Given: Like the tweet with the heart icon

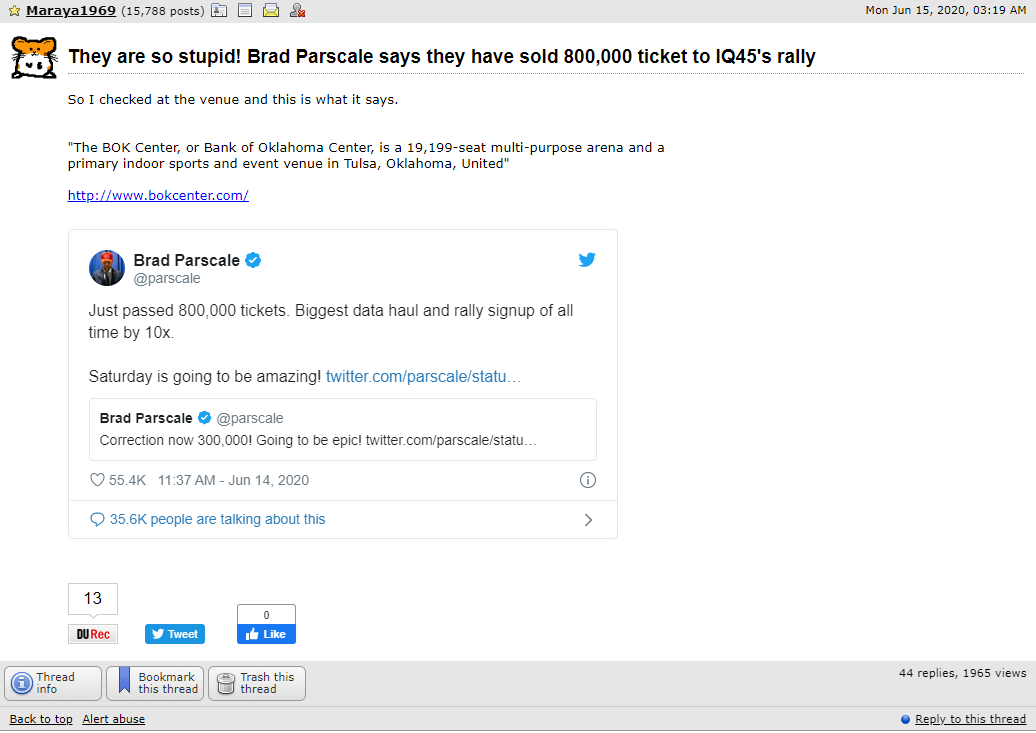Looking at the screenshot, I should [x=97, y=480].
